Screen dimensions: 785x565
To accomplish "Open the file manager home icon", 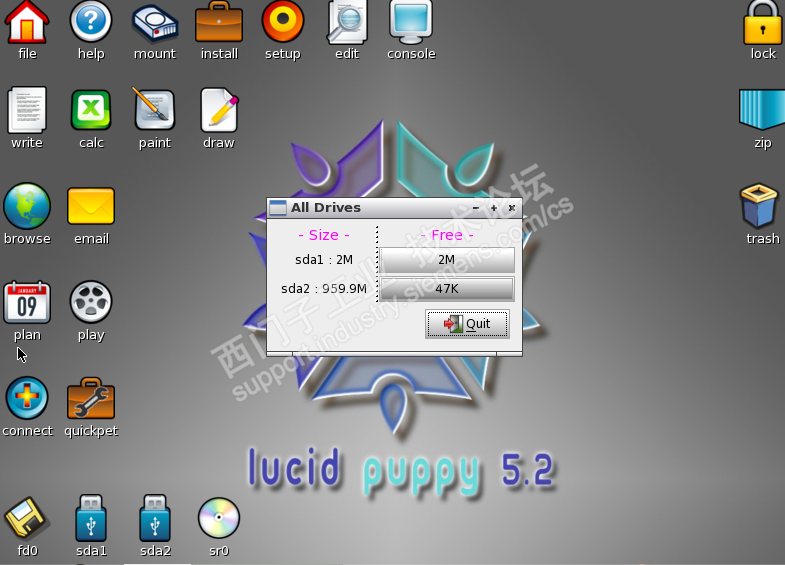I will click(27, 22).
